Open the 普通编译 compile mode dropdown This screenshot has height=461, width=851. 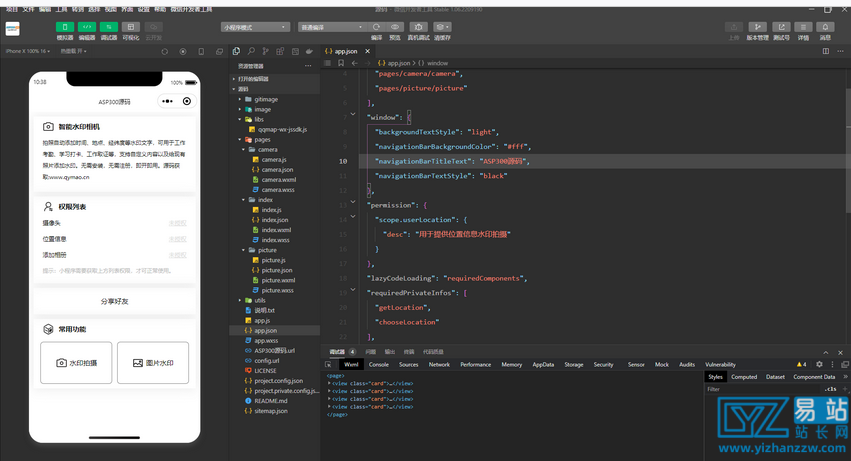pos(331,27)
